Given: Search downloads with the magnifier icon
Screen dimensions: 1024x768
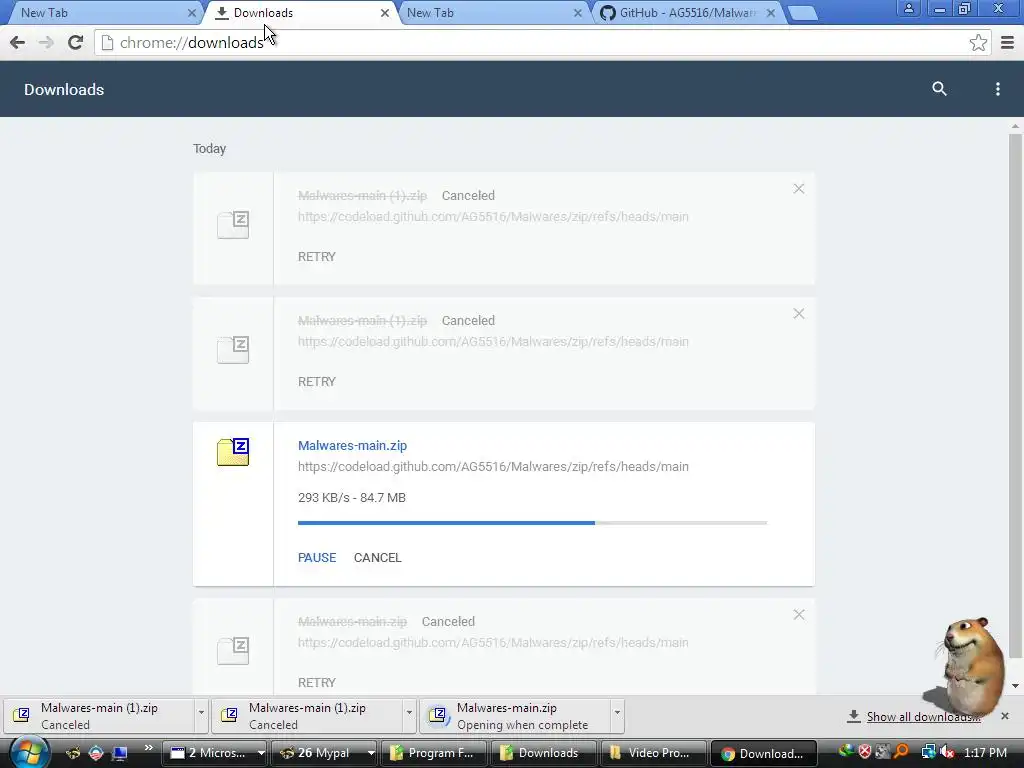Looking at the screenshot, I should point(939,89).
